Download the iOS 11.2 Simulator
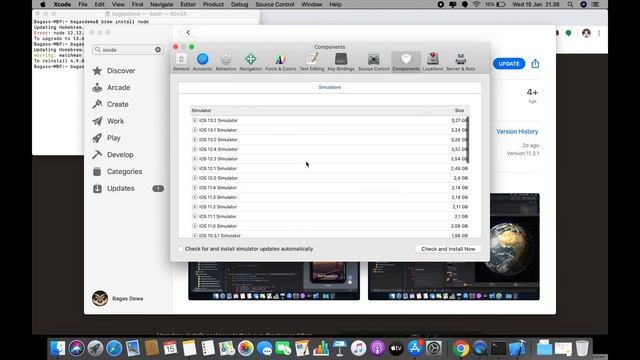 click(195, 207)
